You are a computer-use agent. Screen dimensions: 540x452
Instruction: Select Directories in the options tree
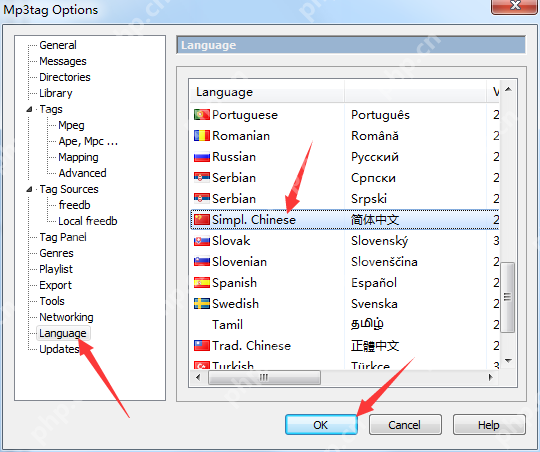coord(65,77)
